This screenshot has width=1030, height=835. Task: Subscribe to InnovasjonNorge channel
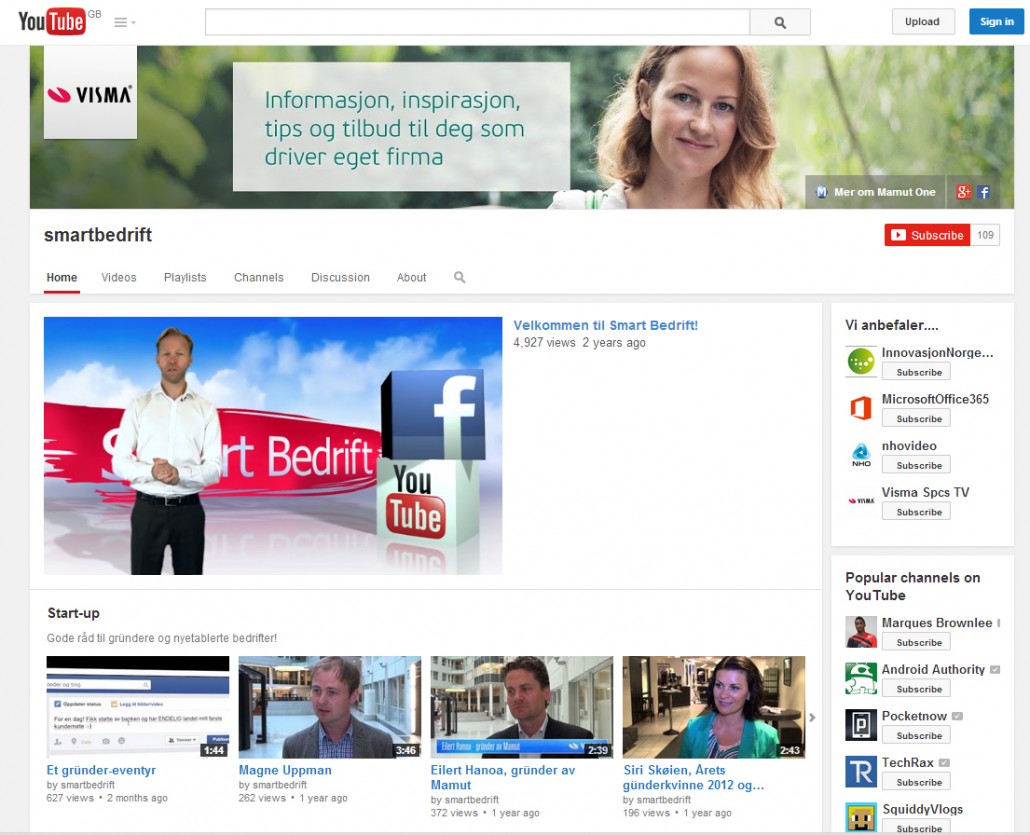click(x=916, y=372)
